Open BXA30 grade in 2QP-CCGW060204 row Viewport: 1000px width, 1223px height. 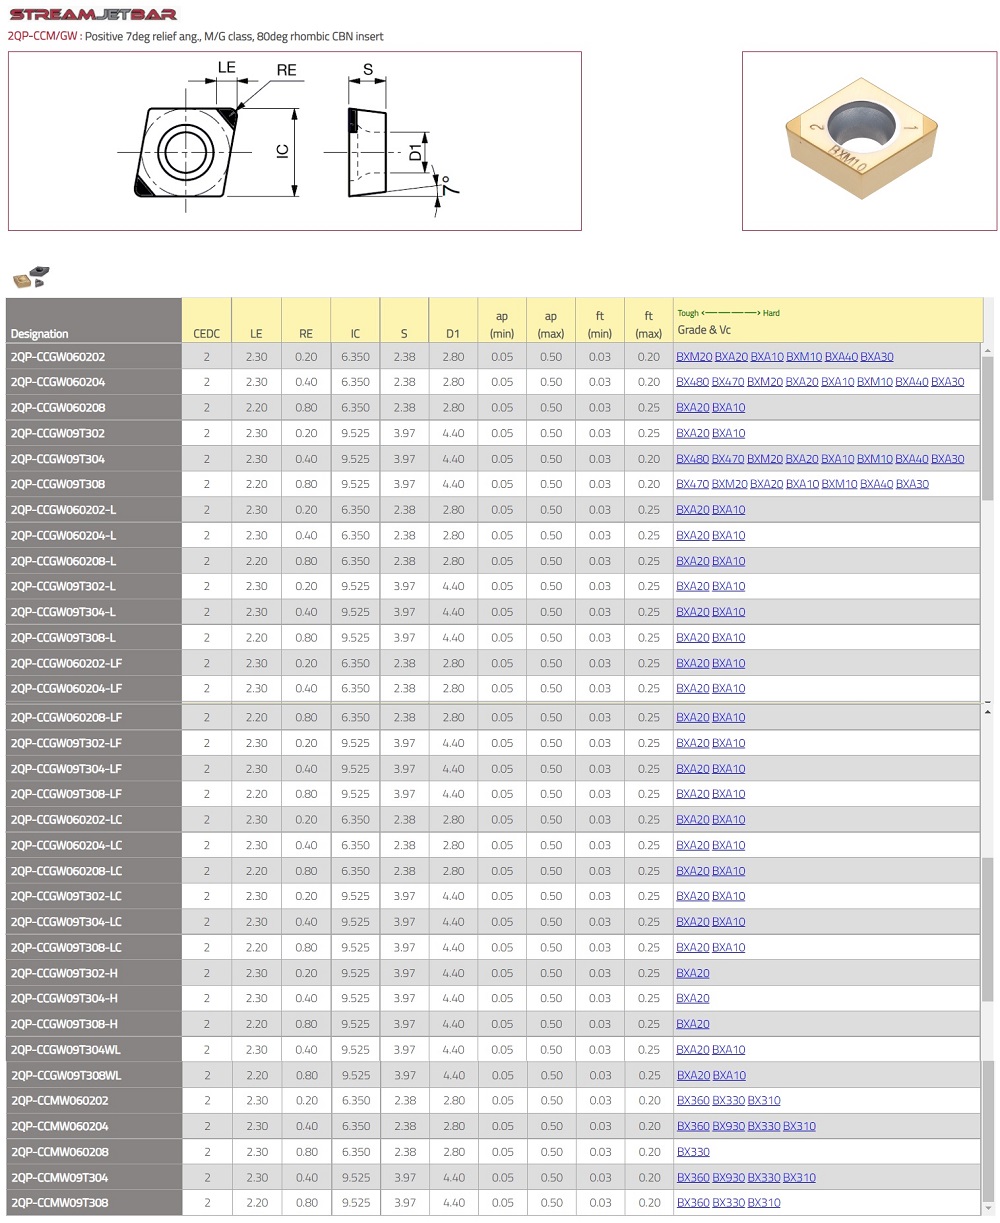pos(948,382)
